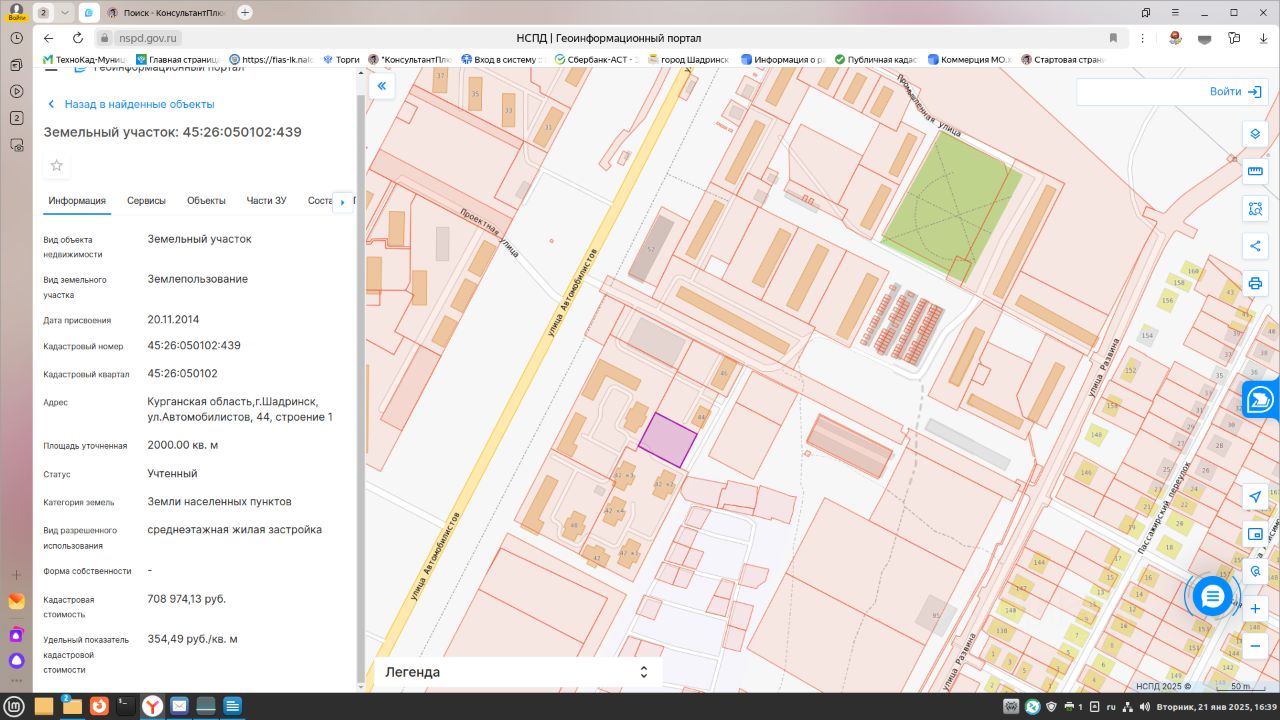Open the support chat bubble
Screen dimensions: 1280x720
pos(1212,597)
